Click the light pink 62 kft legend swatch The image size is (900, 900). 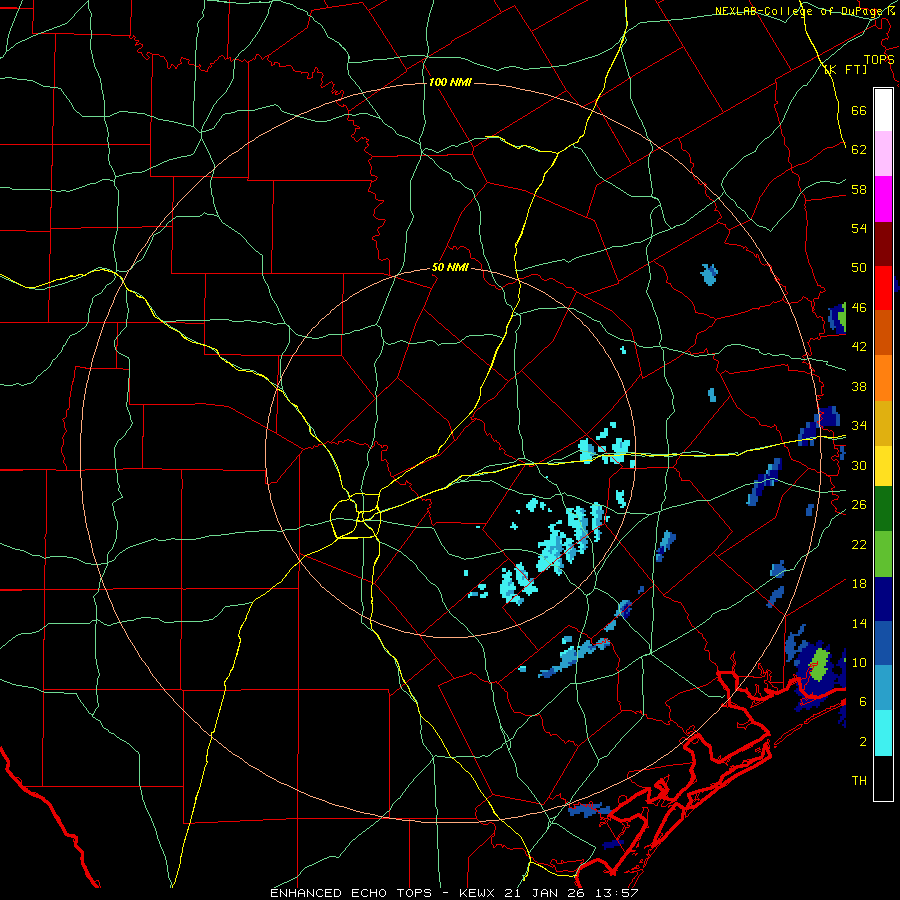(x=883, y=153)
